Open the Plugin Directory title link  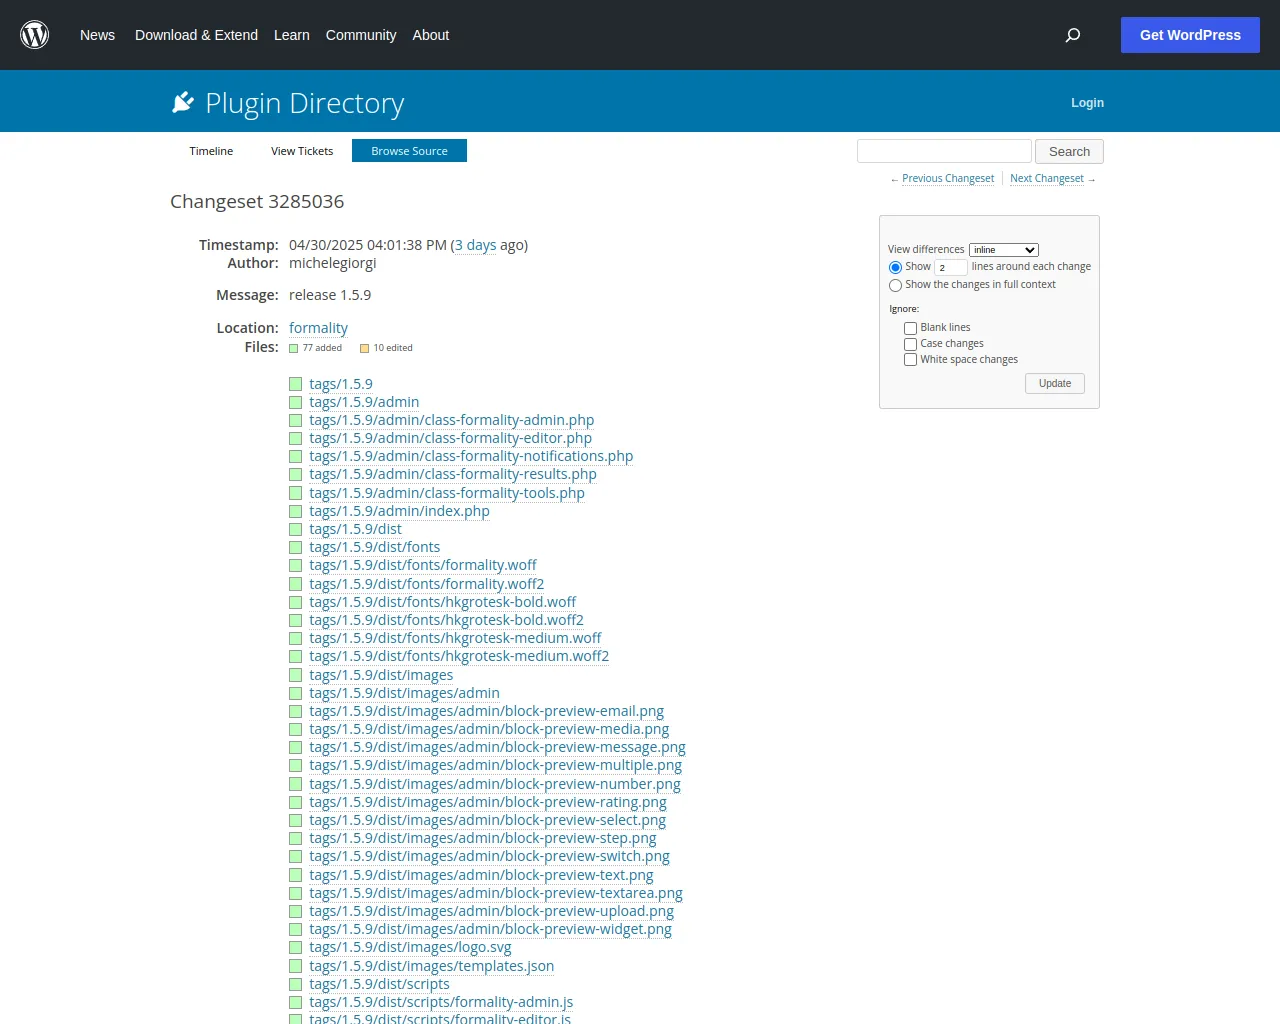tap(304, 103)
